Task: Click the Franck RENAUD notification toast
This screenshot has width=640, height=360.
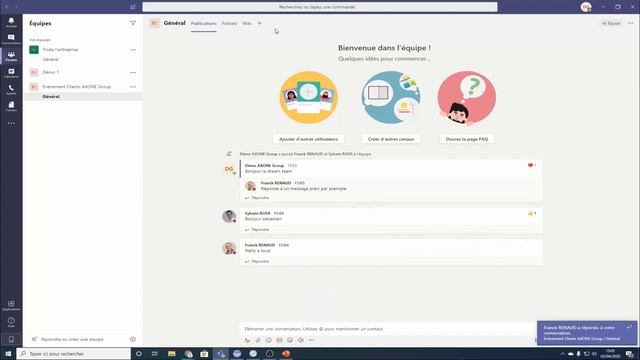Action: coord(587,333)
